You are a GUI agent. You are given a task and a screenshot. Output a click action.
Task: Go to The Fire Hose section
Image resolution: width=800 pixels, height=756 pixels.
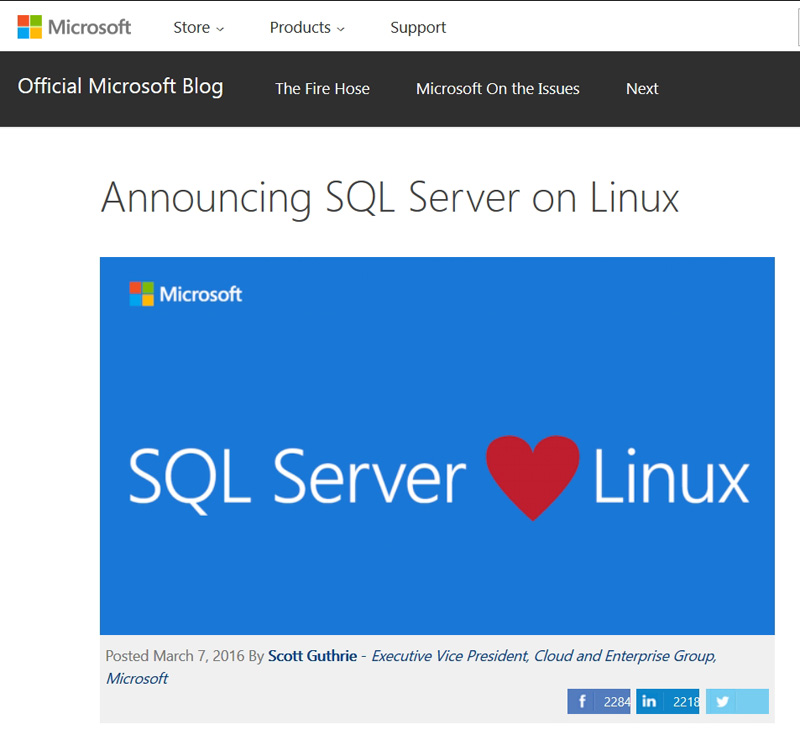click(x=322, y=89)
